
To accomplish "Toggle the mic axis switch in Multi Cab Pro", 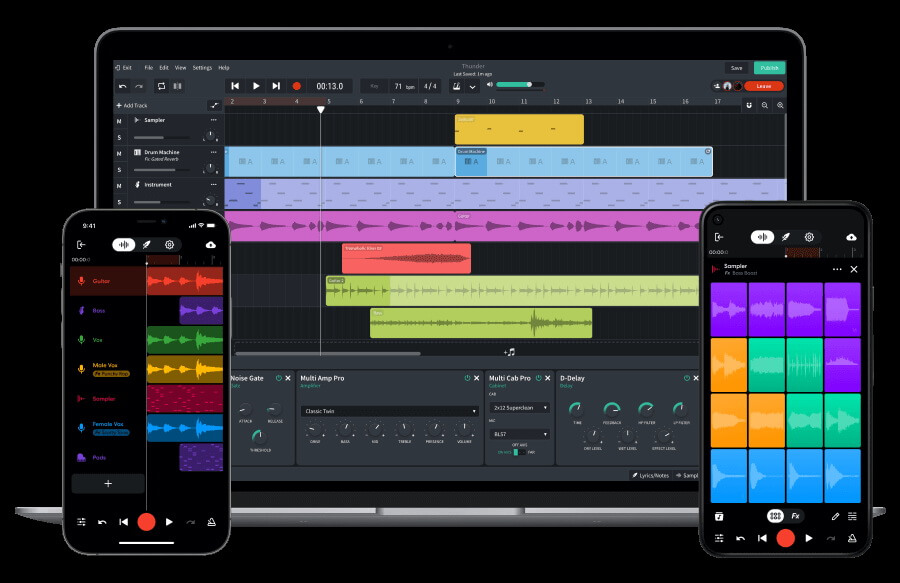I will (519, 452).
